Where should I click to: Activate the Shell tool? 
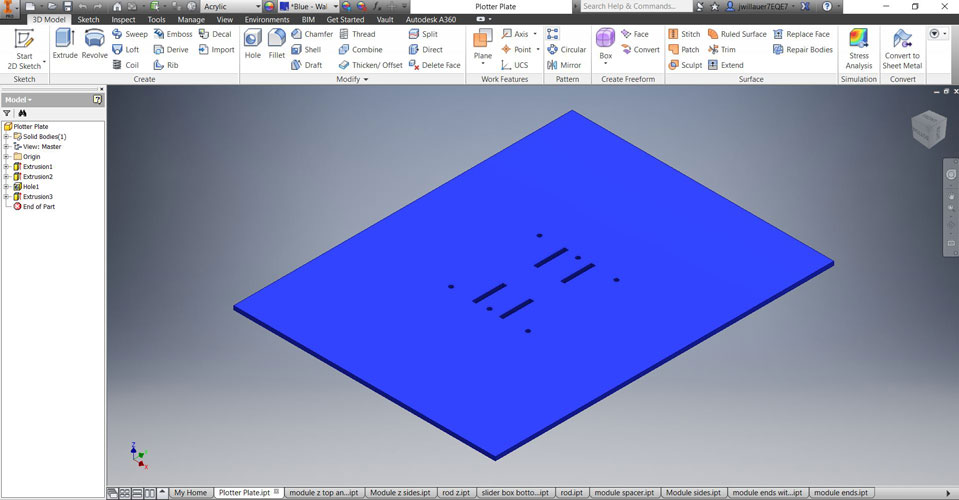(x=306, y=50)
